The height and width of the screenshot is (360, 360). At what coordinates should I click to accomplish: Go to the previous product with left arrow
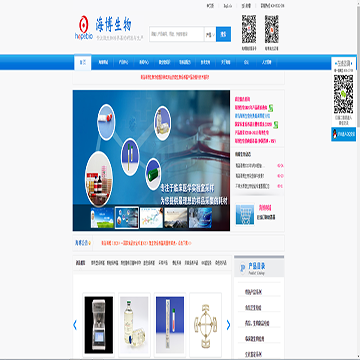coord(75,325)
